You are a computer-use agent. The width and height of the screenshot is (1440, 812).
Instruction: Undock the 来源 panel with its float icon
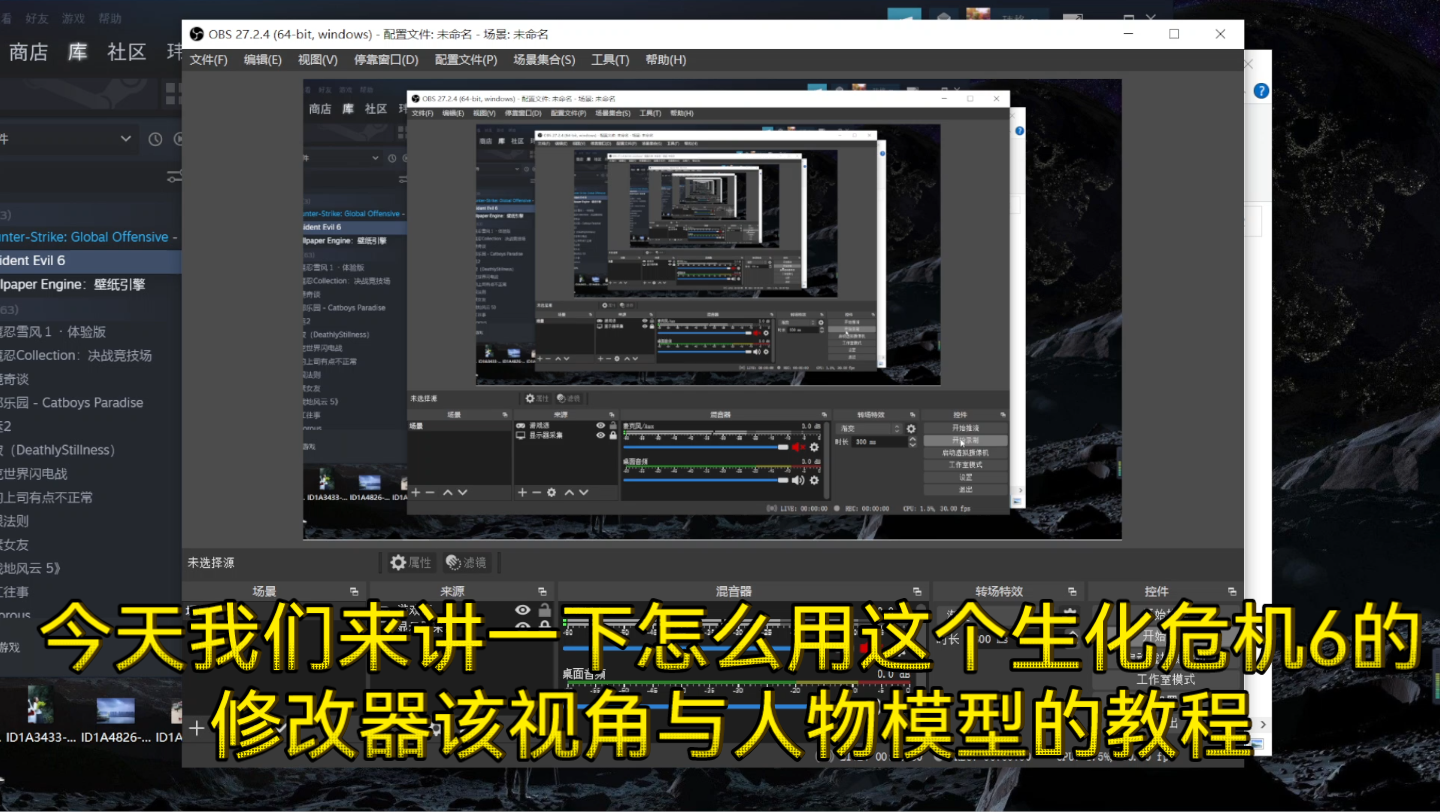(x=541, y=592)
